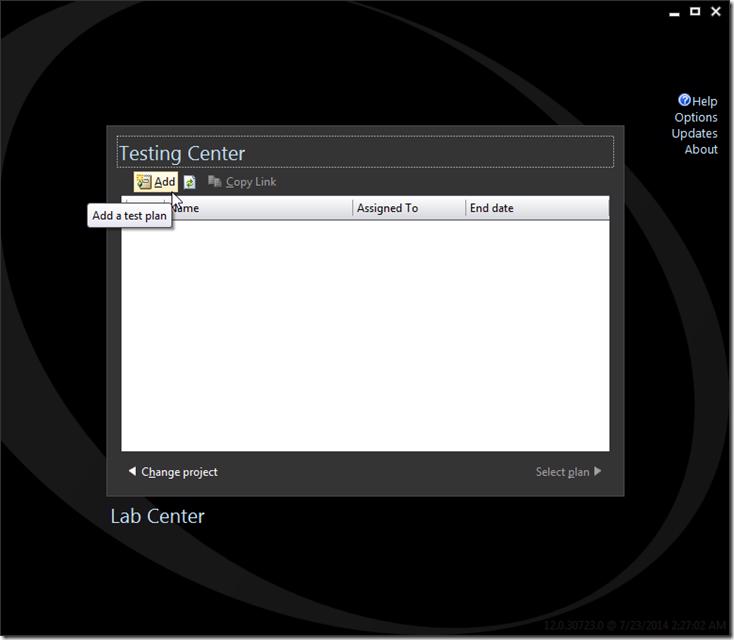
Task: Click Add to create a test plan
Action: pos(156,182)
